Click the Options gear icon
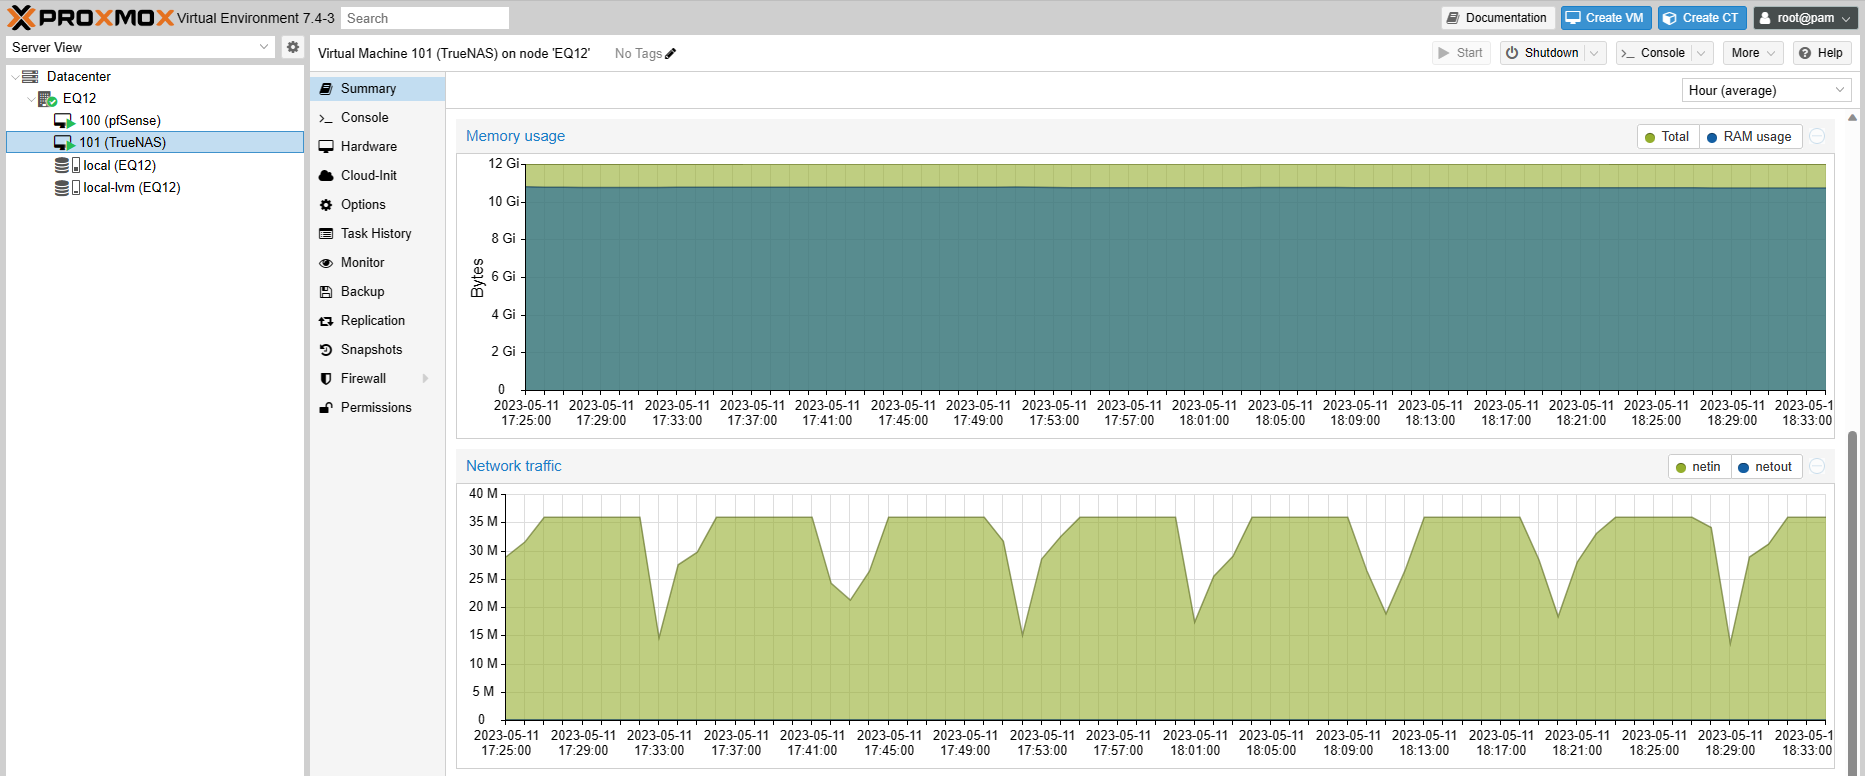The height and width of the screenshot is (776, 1865). pyautogui.click(x=326, y=204)
